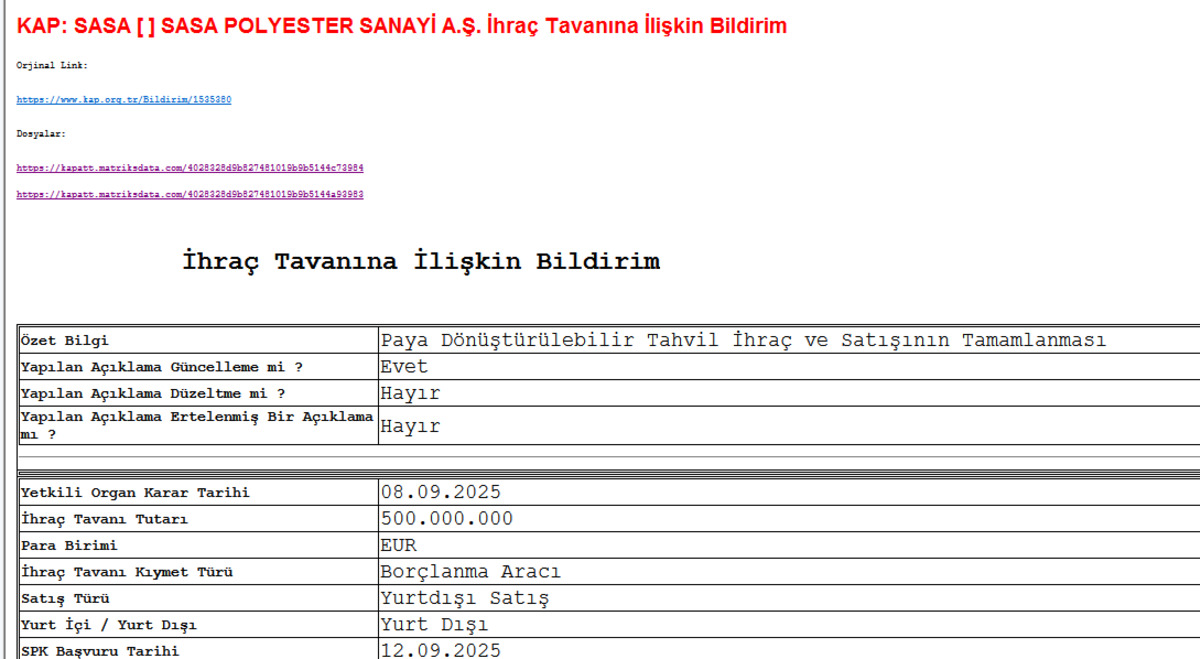Select 'Yapılan Açıklama Düzeltme mi ?' label
The height and width of the screenshot is (659, 1200).
(152, 394)
